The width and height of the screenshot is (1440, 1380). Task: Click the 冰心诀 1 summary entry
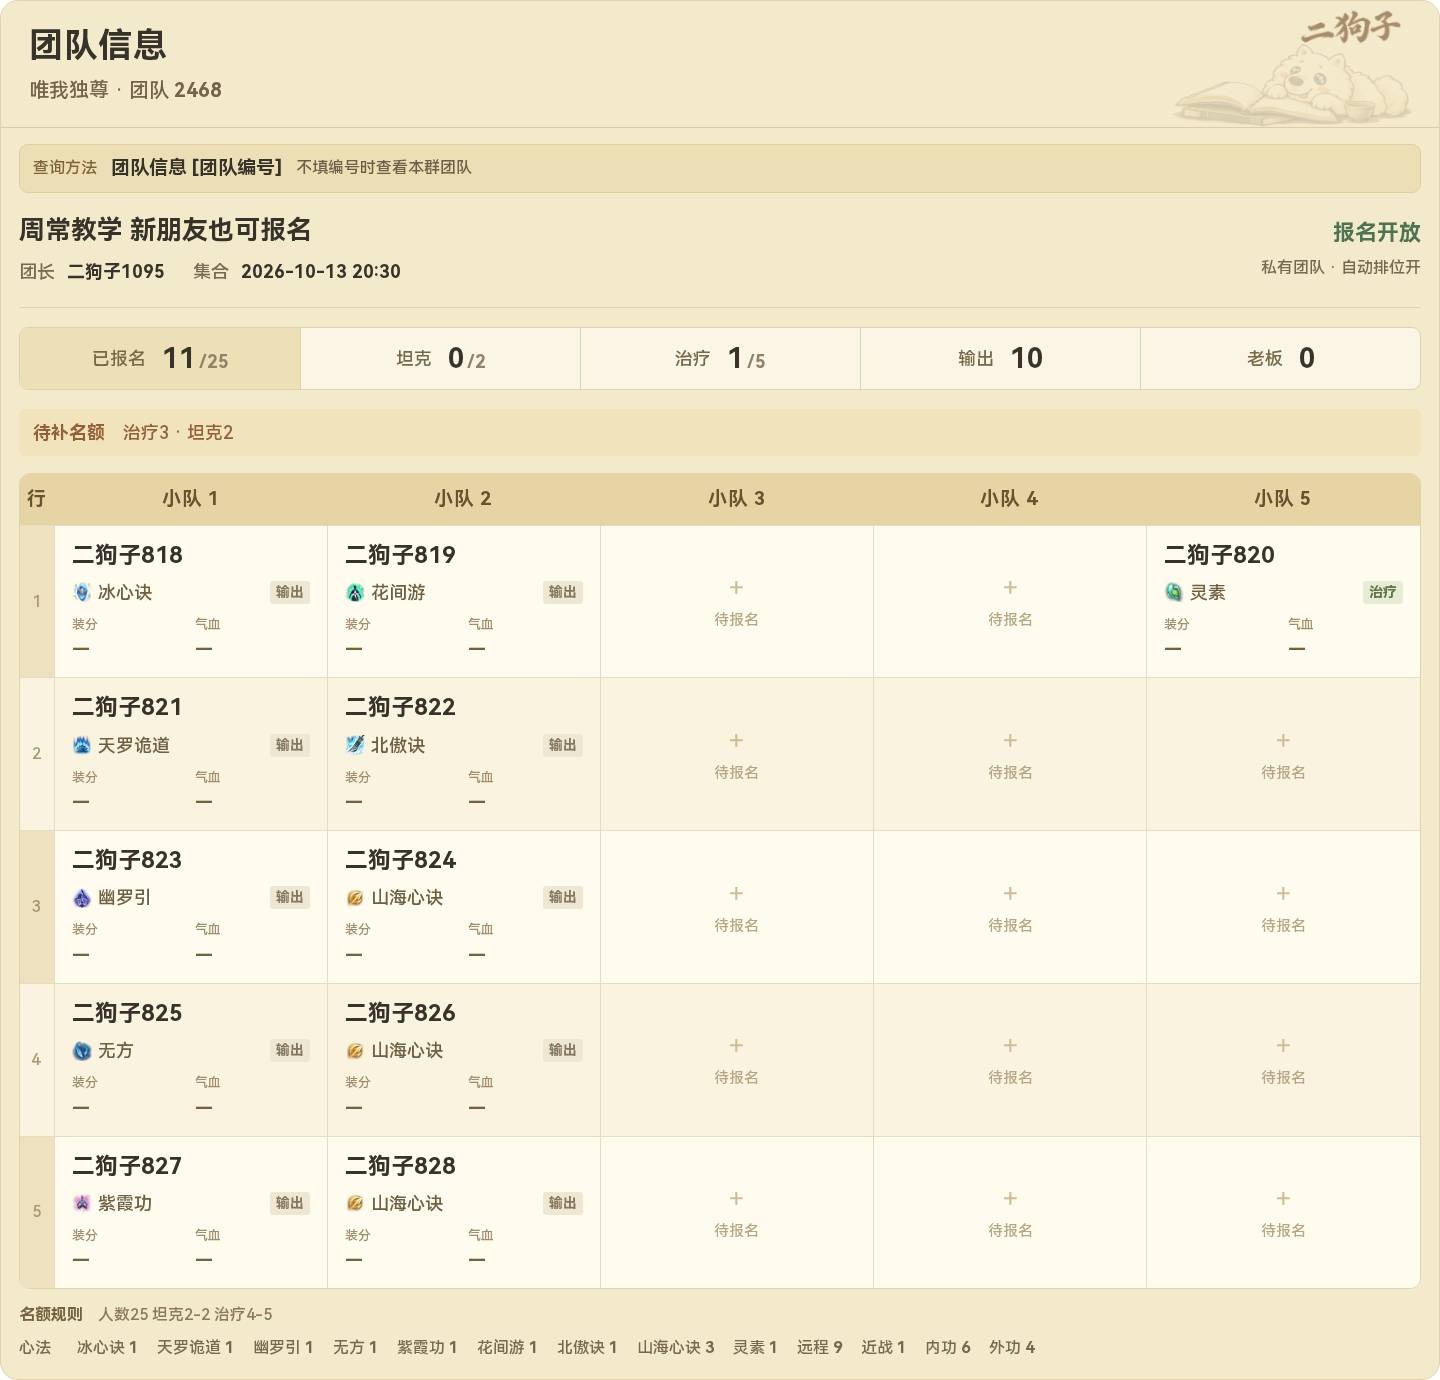click(107, 1347)
